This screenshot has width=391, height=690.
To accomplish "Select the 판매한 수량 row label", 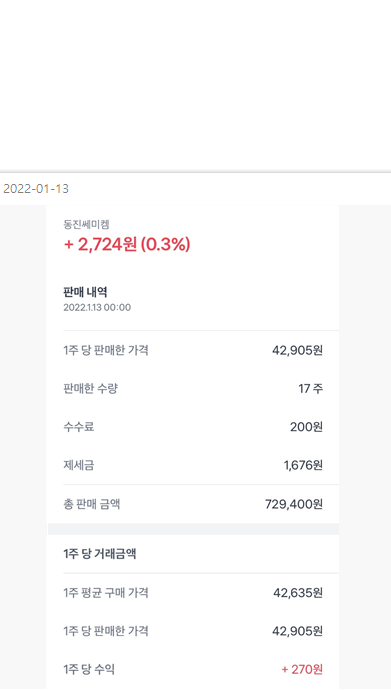I will pyautogui.click(x=91, y=389).
